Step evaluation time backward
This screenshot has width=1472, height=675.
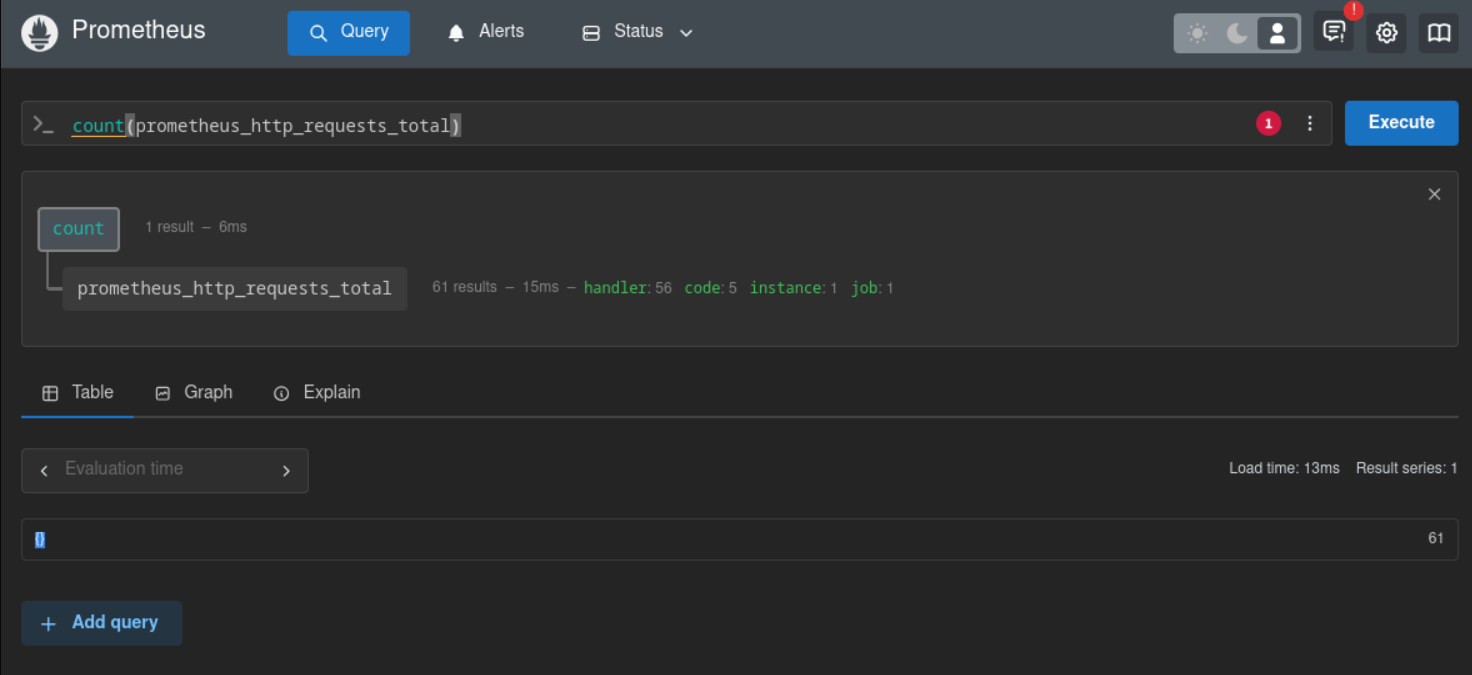point(44,471)
